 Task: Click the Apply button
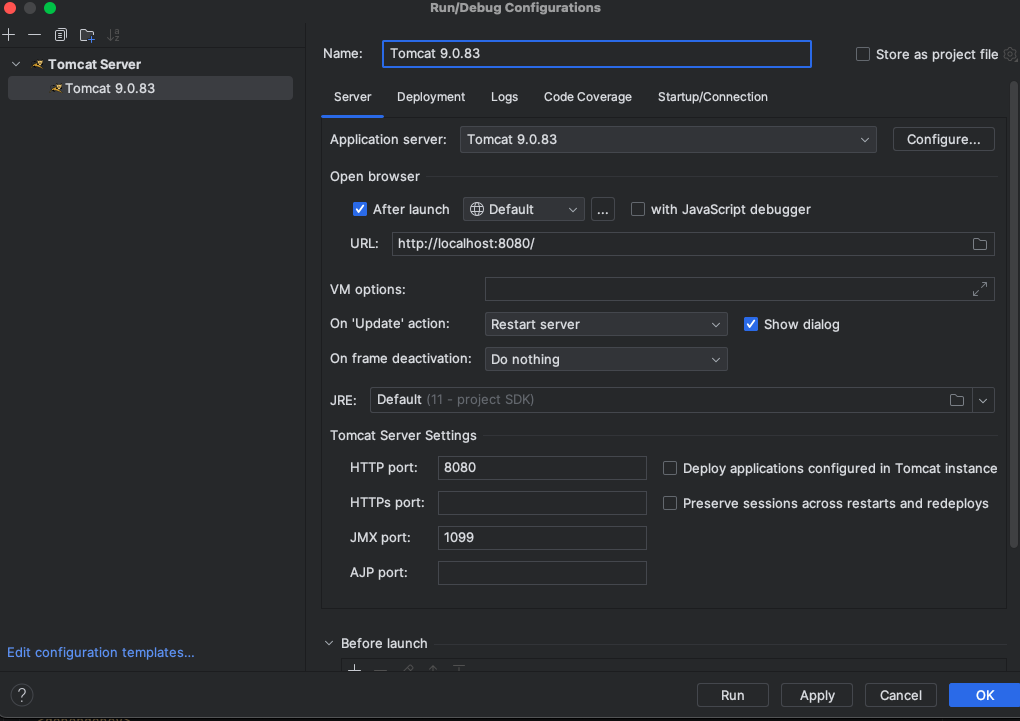click(x=817, y=695)
